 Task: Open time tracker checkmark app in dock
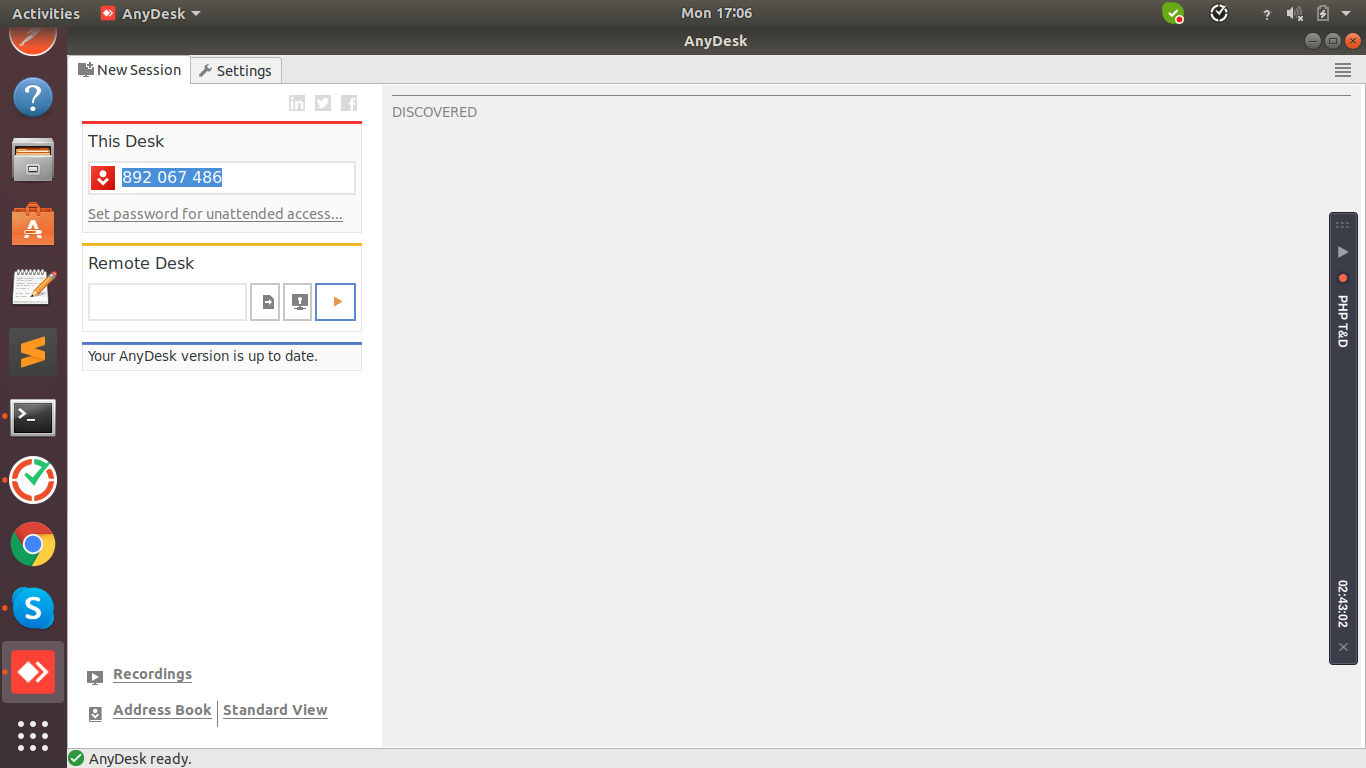(x=33, y=480)
